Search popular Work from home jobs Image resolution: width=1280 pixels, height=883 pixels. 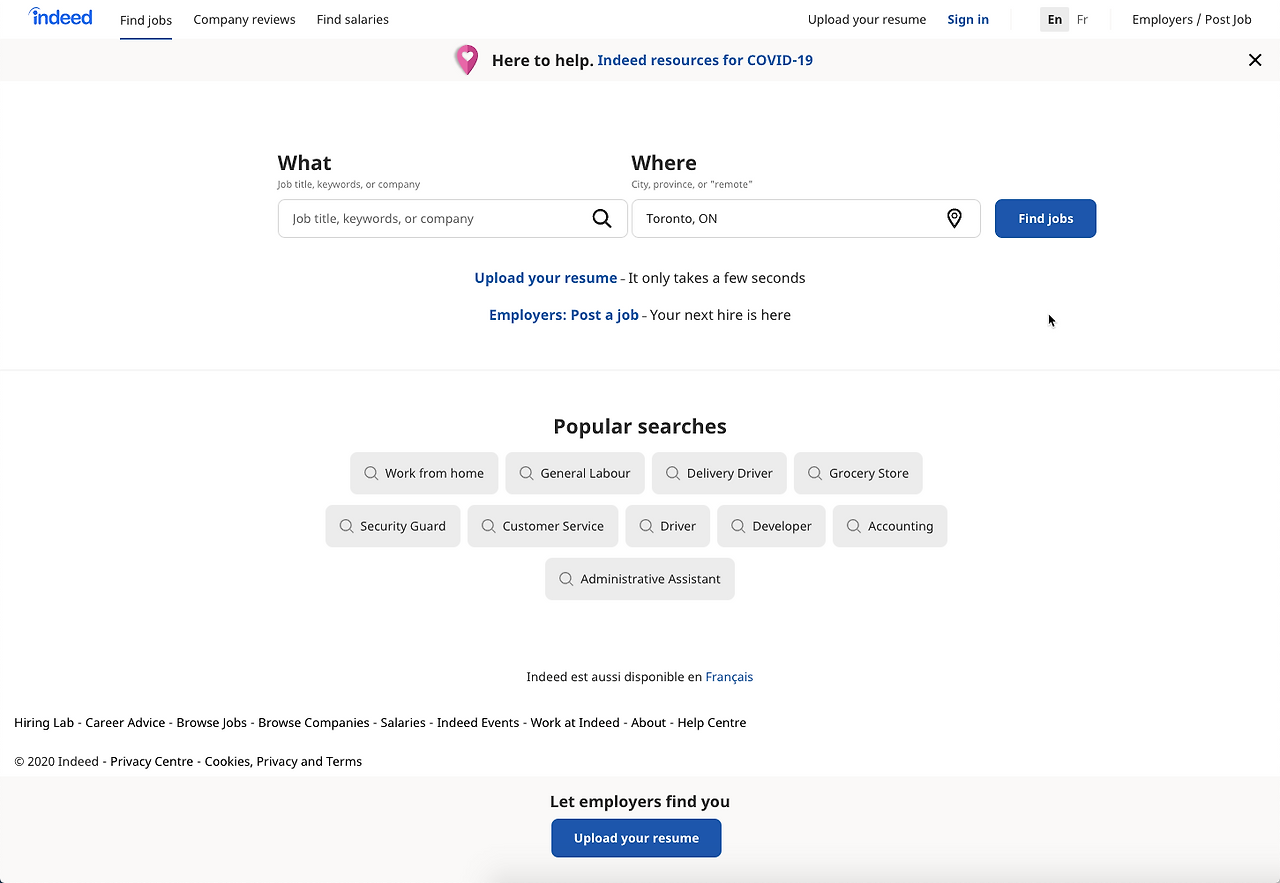coord(424,473)
